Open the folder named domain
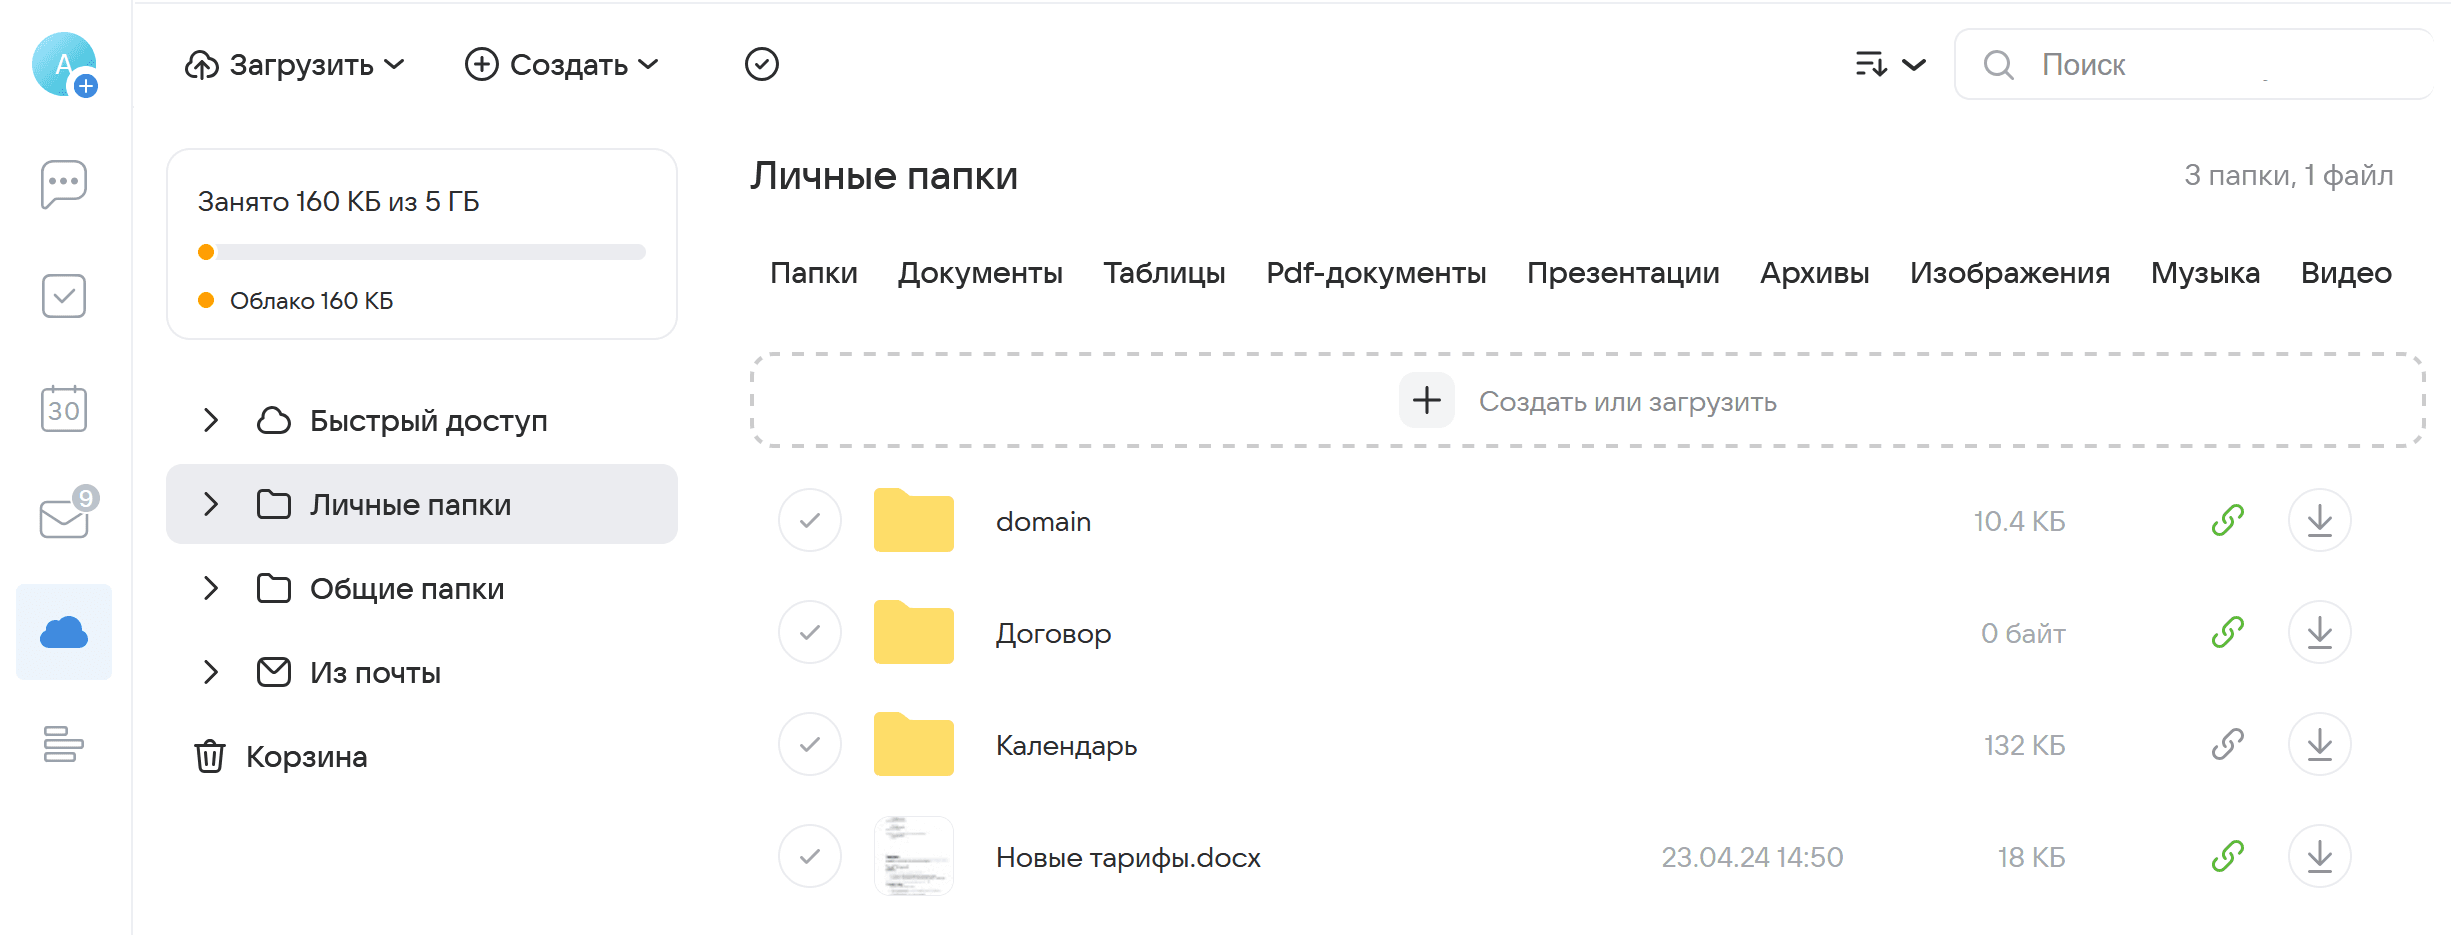Screen dimensions: 2451x935 (x=1043, y=521)
